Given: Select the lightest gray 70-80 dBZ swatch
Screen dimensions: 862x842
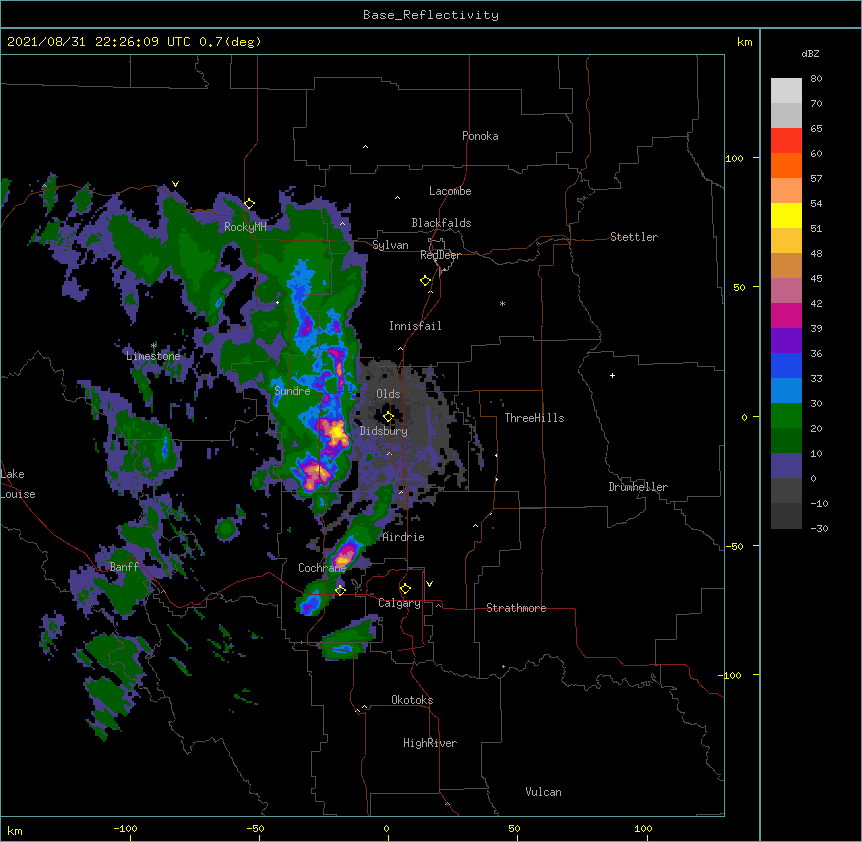Looking at the screenshot, I should pos(786,91).
